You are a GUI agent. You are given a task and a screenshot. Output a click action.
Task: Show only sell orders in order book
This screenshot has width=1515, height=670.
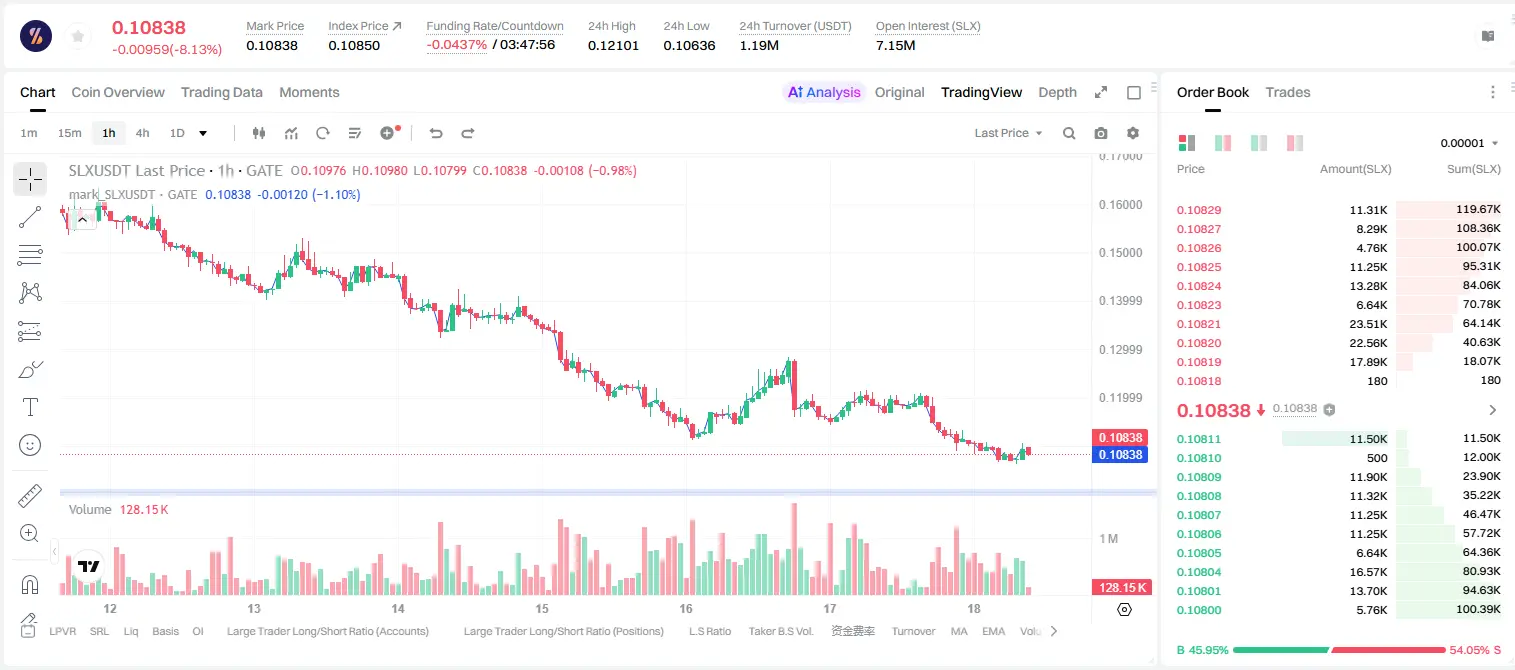click(1295, 143)
